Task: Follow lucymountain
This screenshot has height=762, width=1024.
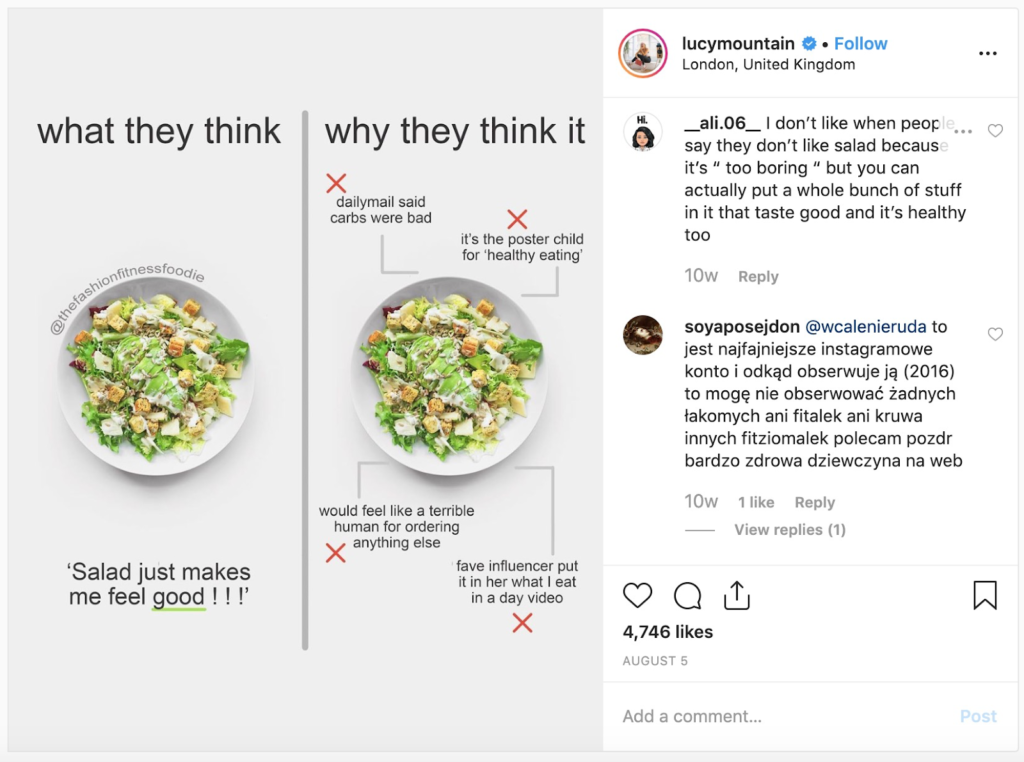Action: pos(861,44)
